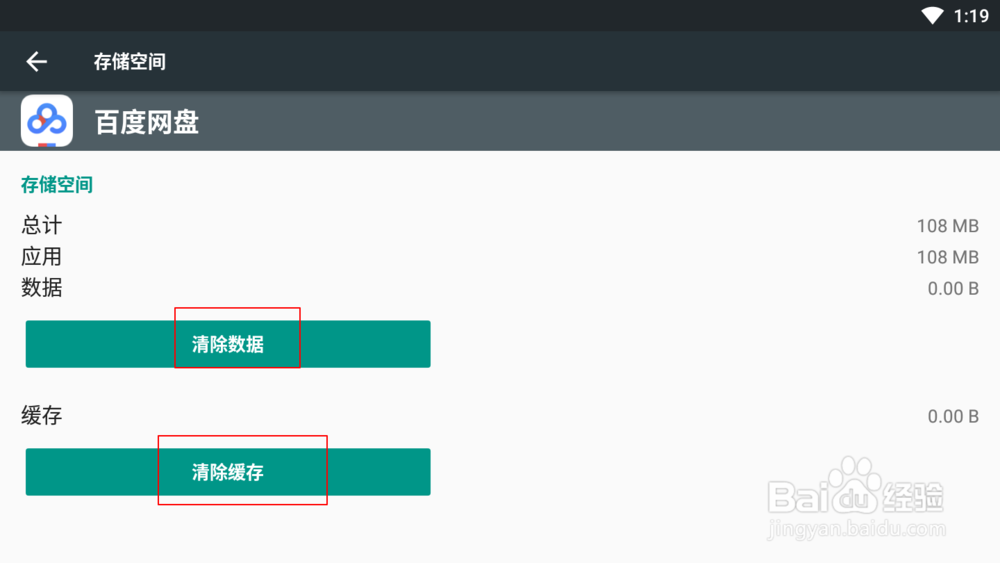Click the 清除缓存 button
This screenshot has height=563, width=1000.
click(x=228, y=472)
